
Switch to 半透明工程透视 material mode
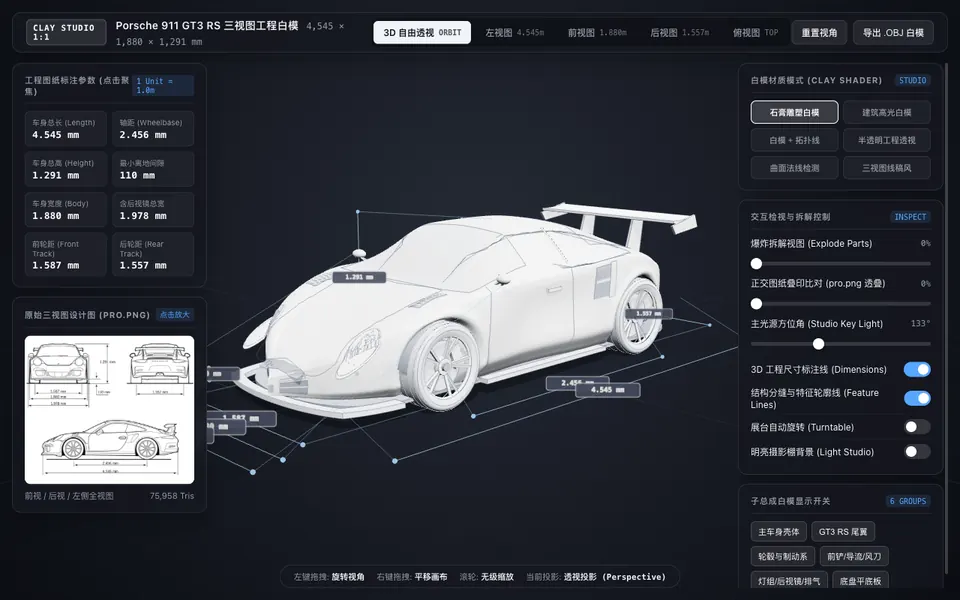[x=887, y=140]
